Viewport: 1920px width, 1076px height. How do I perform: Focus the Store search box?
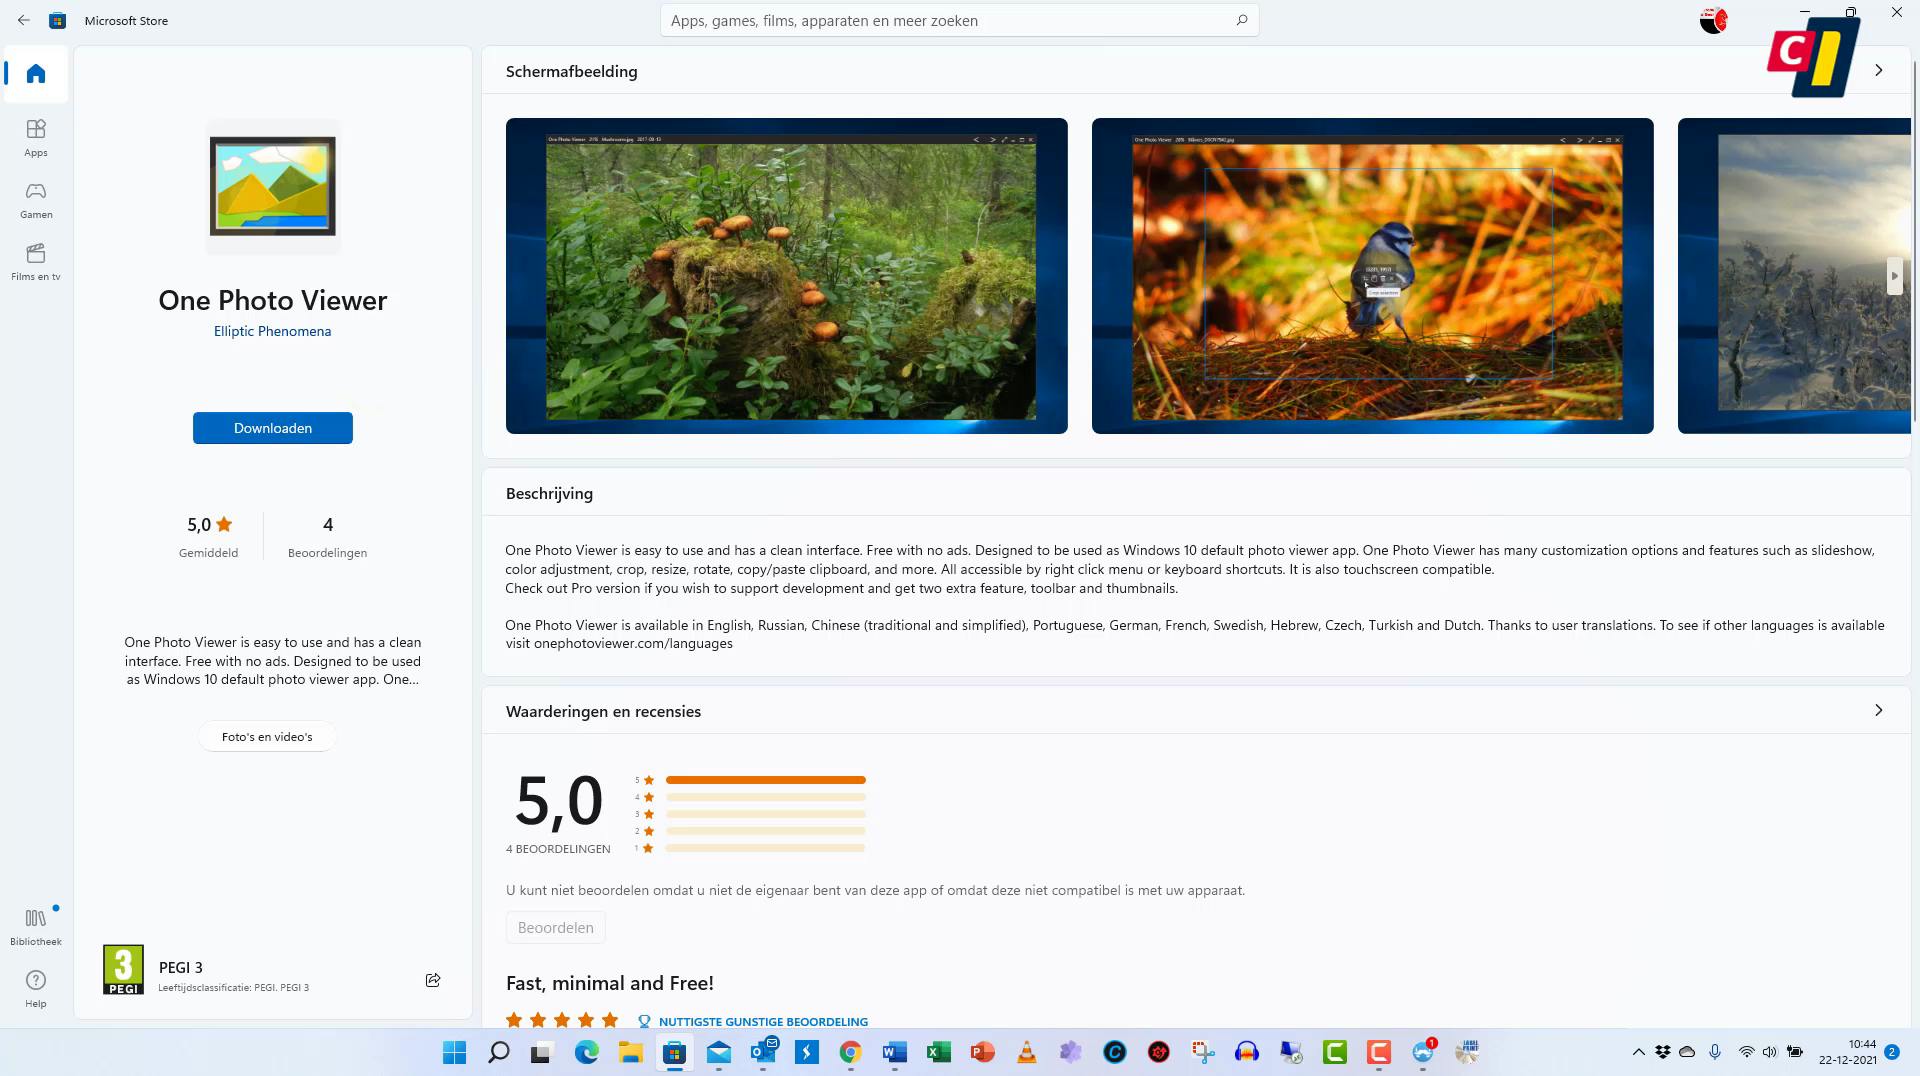959,20
